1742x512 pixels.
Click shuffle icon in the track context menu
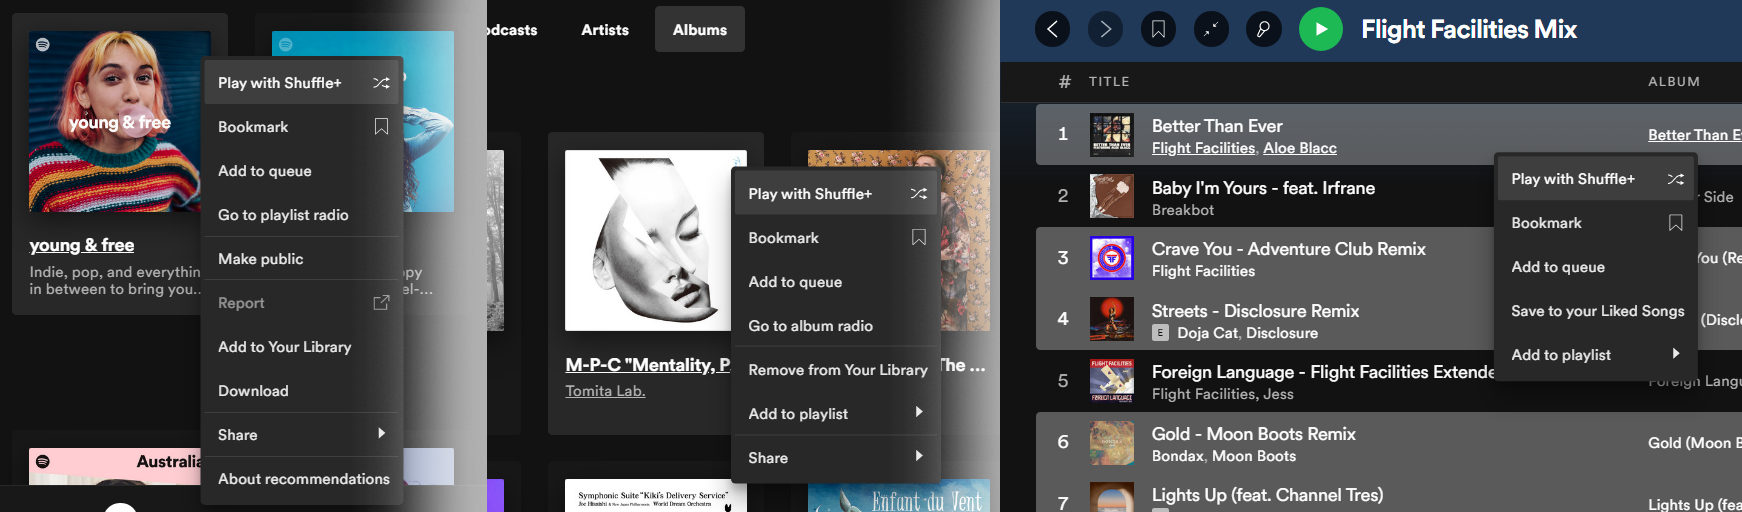(1675, 179)
